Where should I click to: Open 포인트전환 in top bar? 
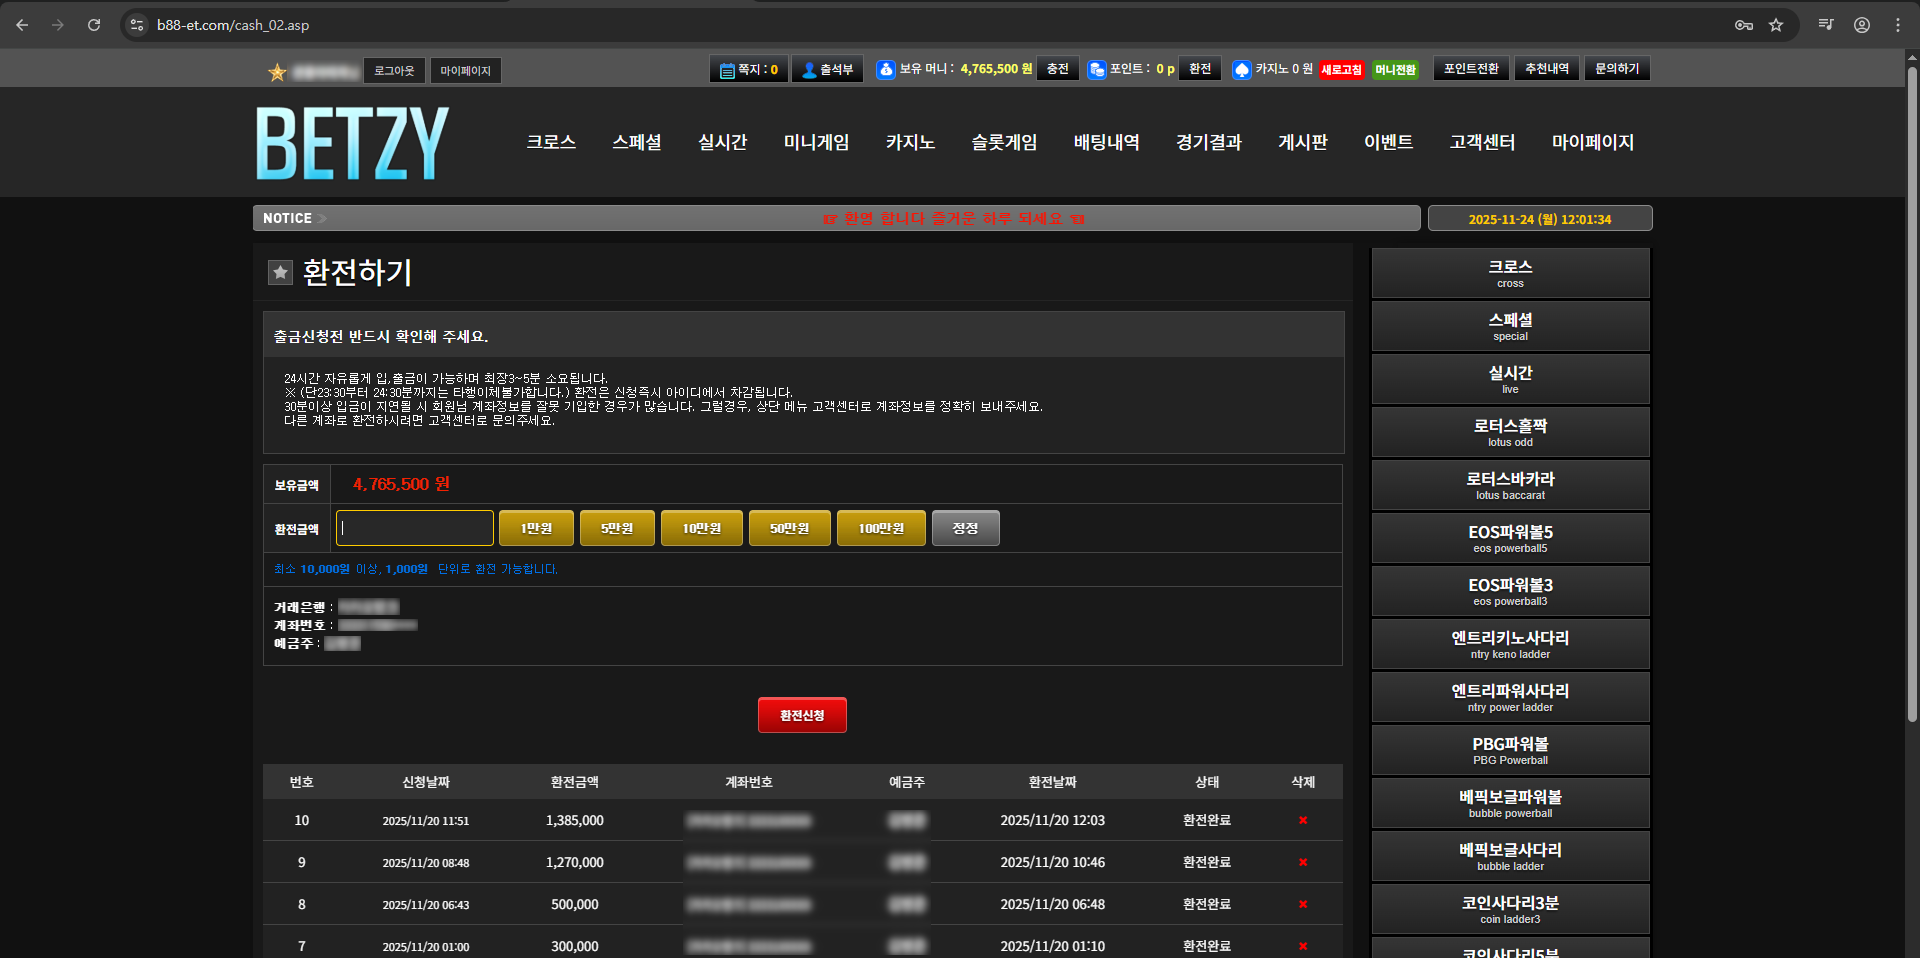(1471, 69)
